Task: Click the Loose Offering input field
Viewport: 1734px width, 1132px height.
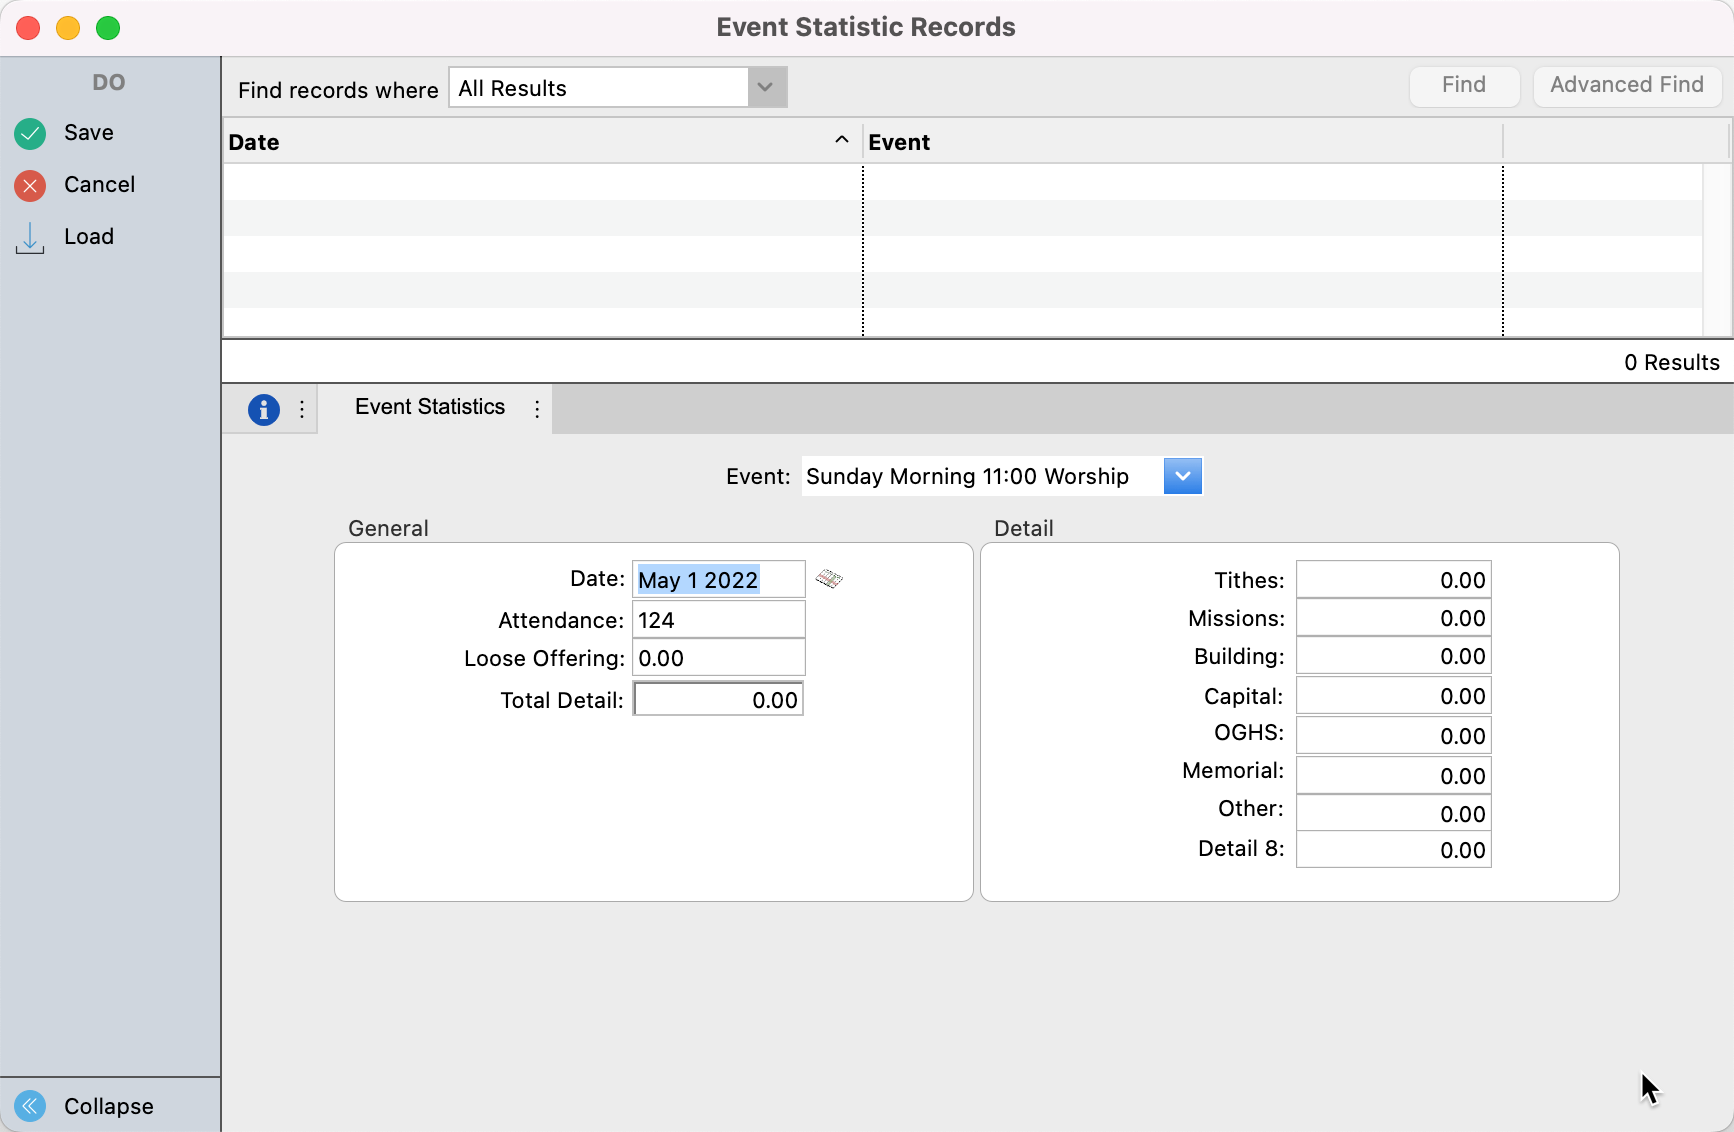Action: (718, 658)
